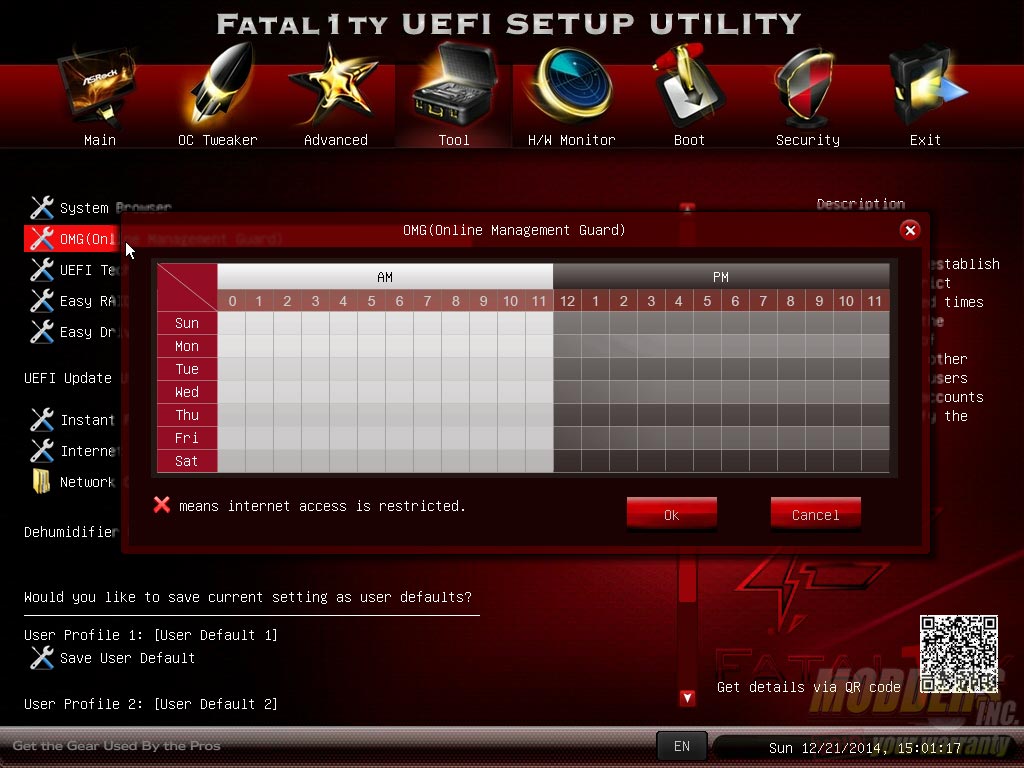Click the 0 AM hour column header
Image resolution: width=1024 pixels, height=768 pixels.
pos(231,300)
